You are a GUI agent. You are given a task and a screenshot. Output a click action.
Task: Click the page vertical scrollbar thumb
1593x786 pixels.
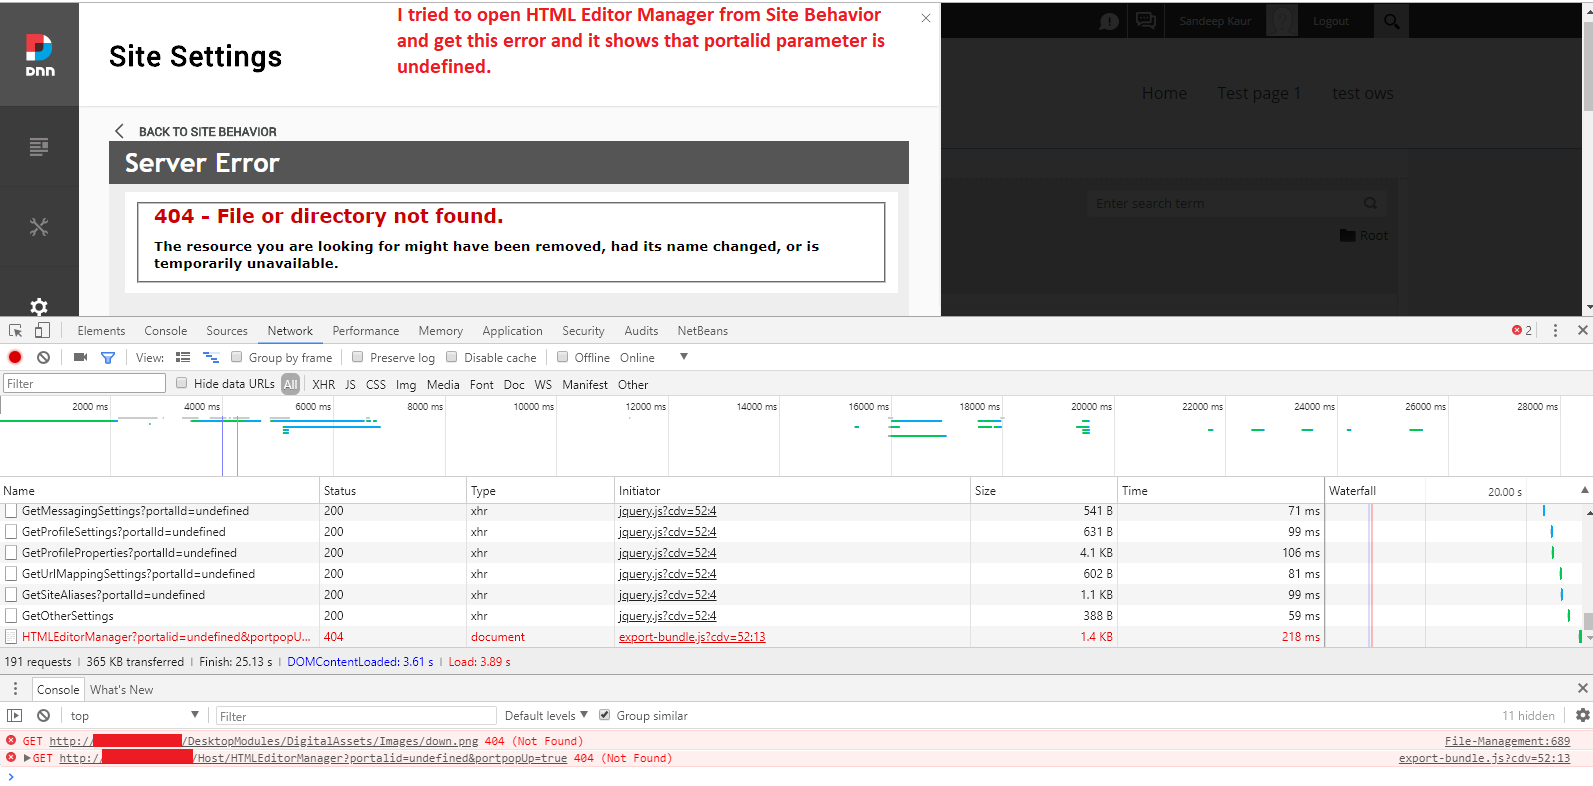coord(1588,65)
